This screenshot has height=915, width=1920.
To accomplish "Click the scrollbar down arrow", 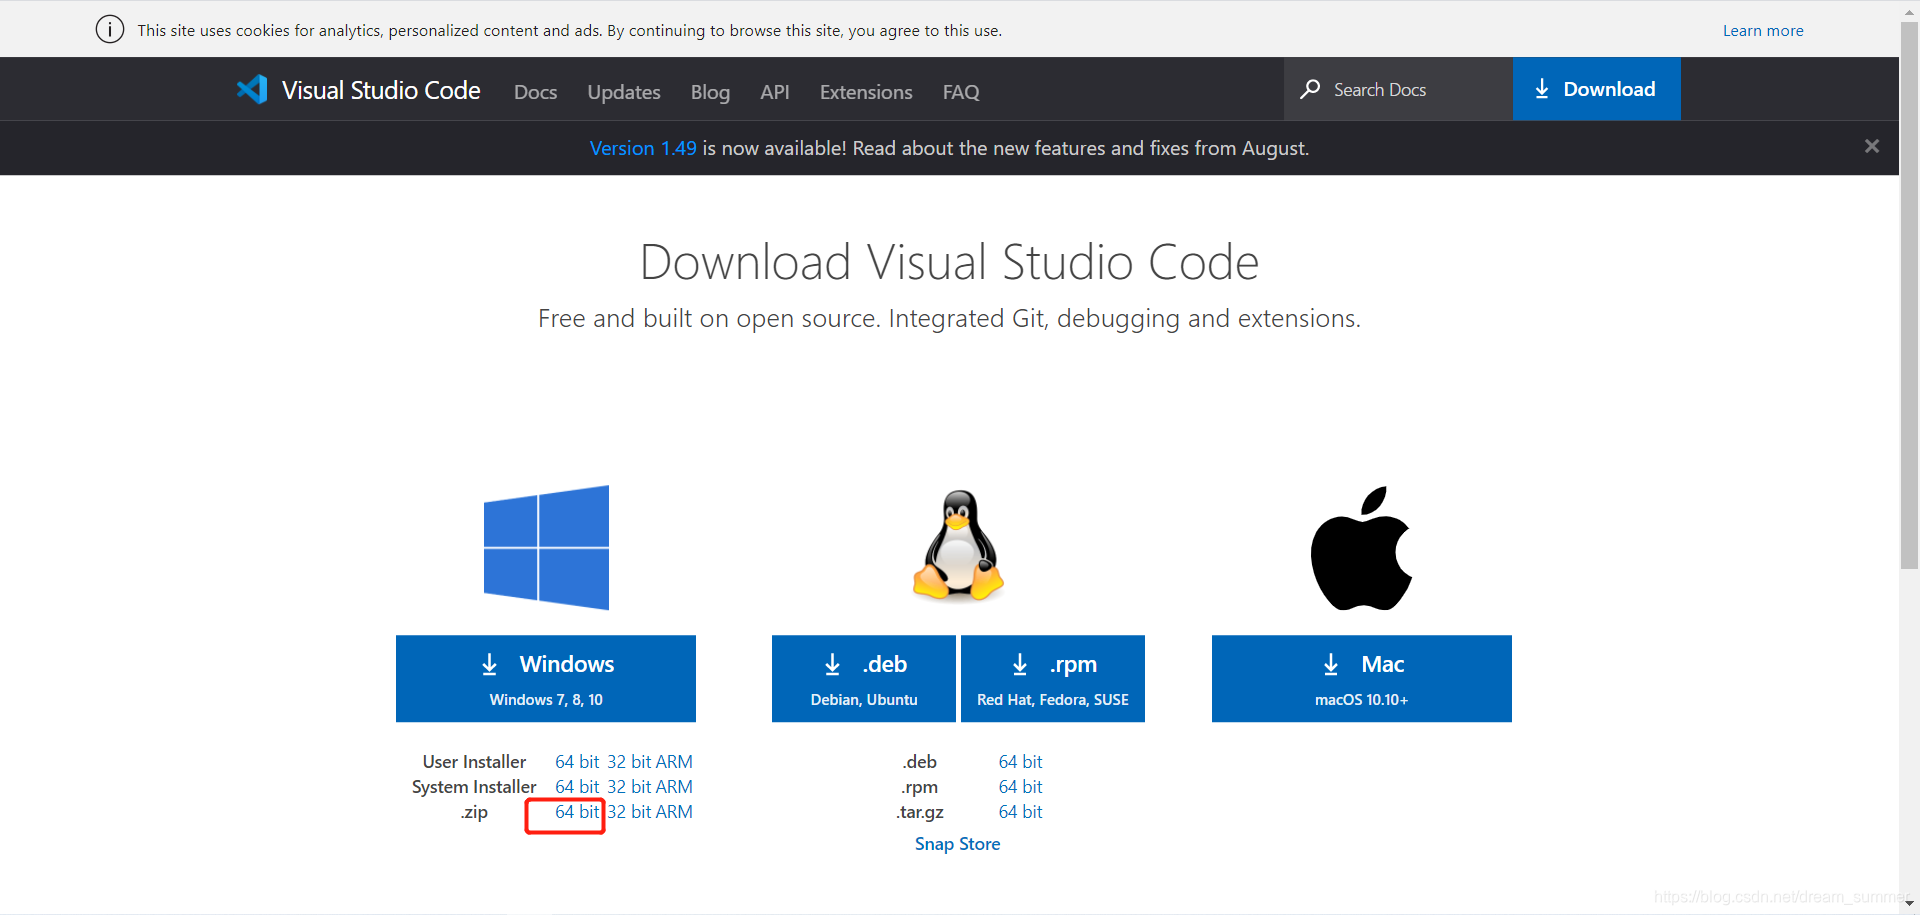I will 1909,904.
